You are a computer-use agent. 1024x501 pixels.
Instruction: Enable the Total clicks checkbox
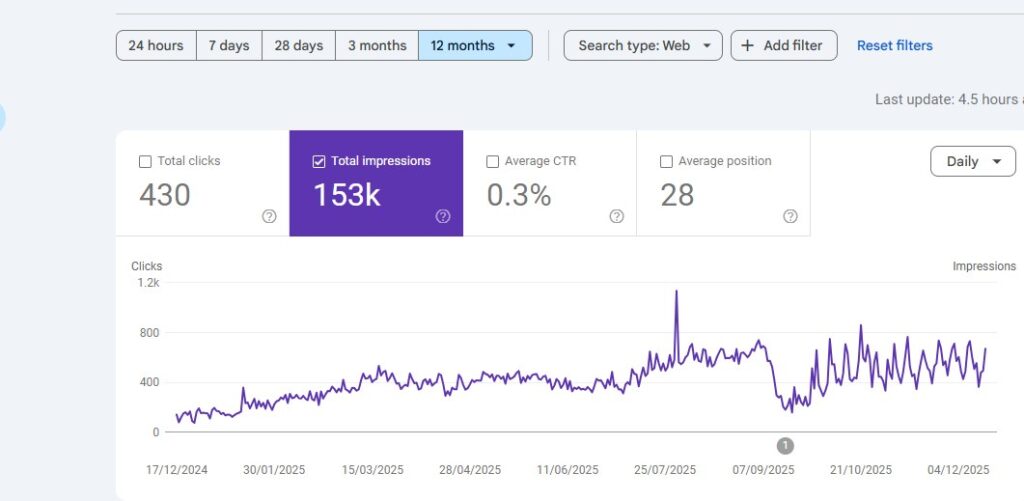click(x=145, y=161)
